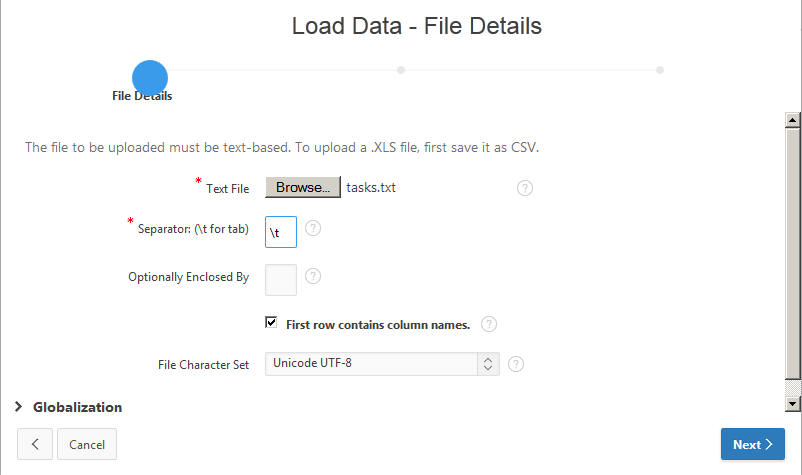Click the scrollbar up arrow
Screen dimensions: 802x475
793,120
